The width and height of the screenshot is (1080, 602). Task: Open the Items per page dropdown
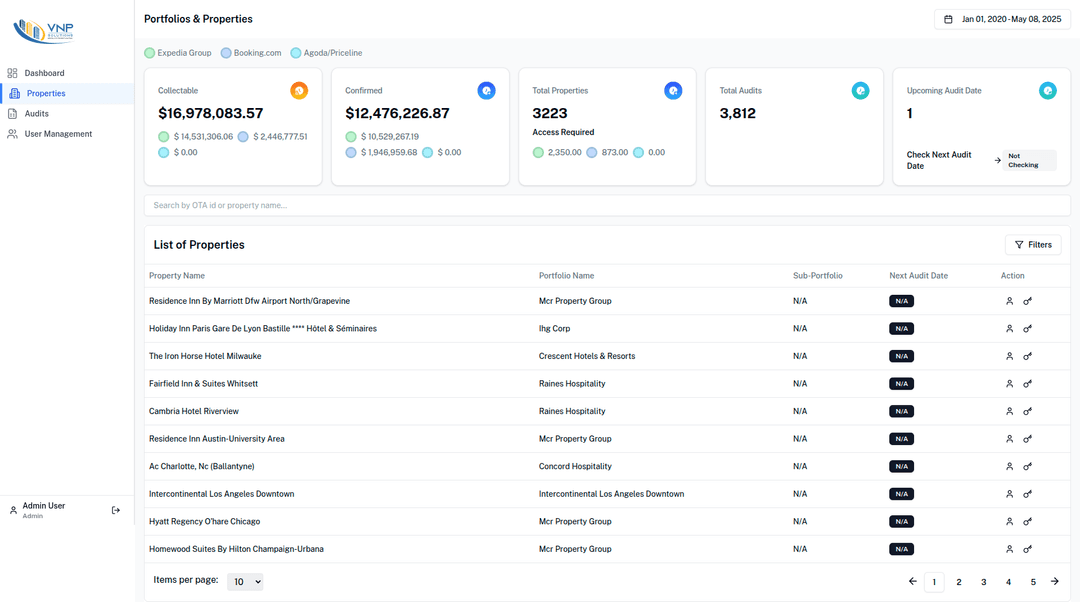point(245,581)
